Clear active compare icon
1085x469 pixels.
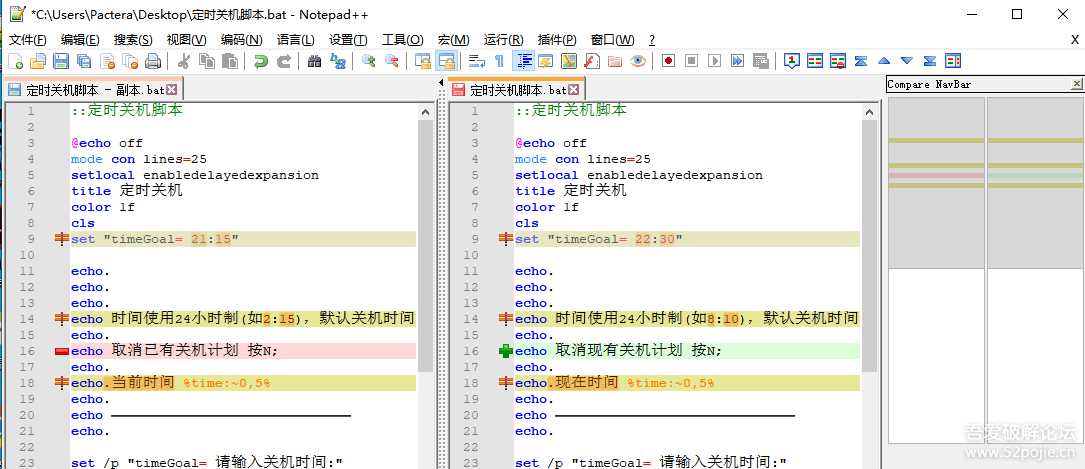[x=837, y=61]
